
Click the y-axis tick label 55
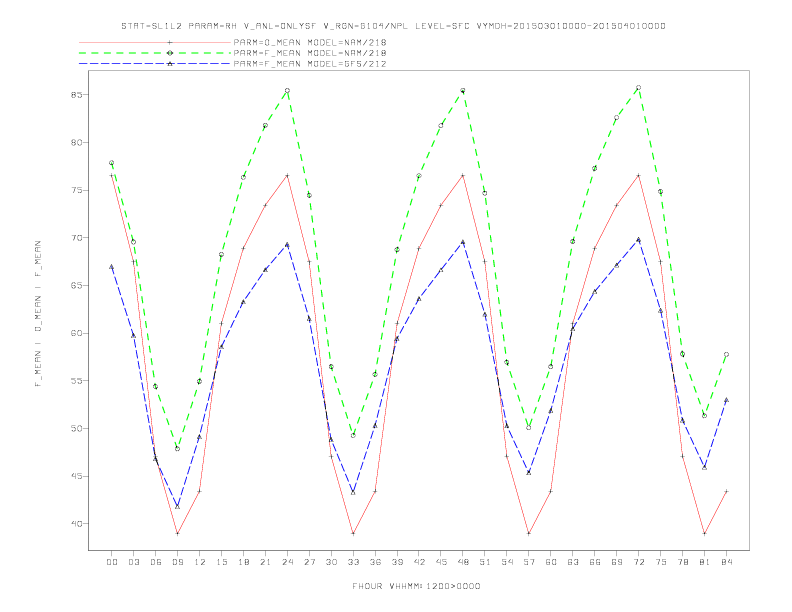click(x=77, y=381)
